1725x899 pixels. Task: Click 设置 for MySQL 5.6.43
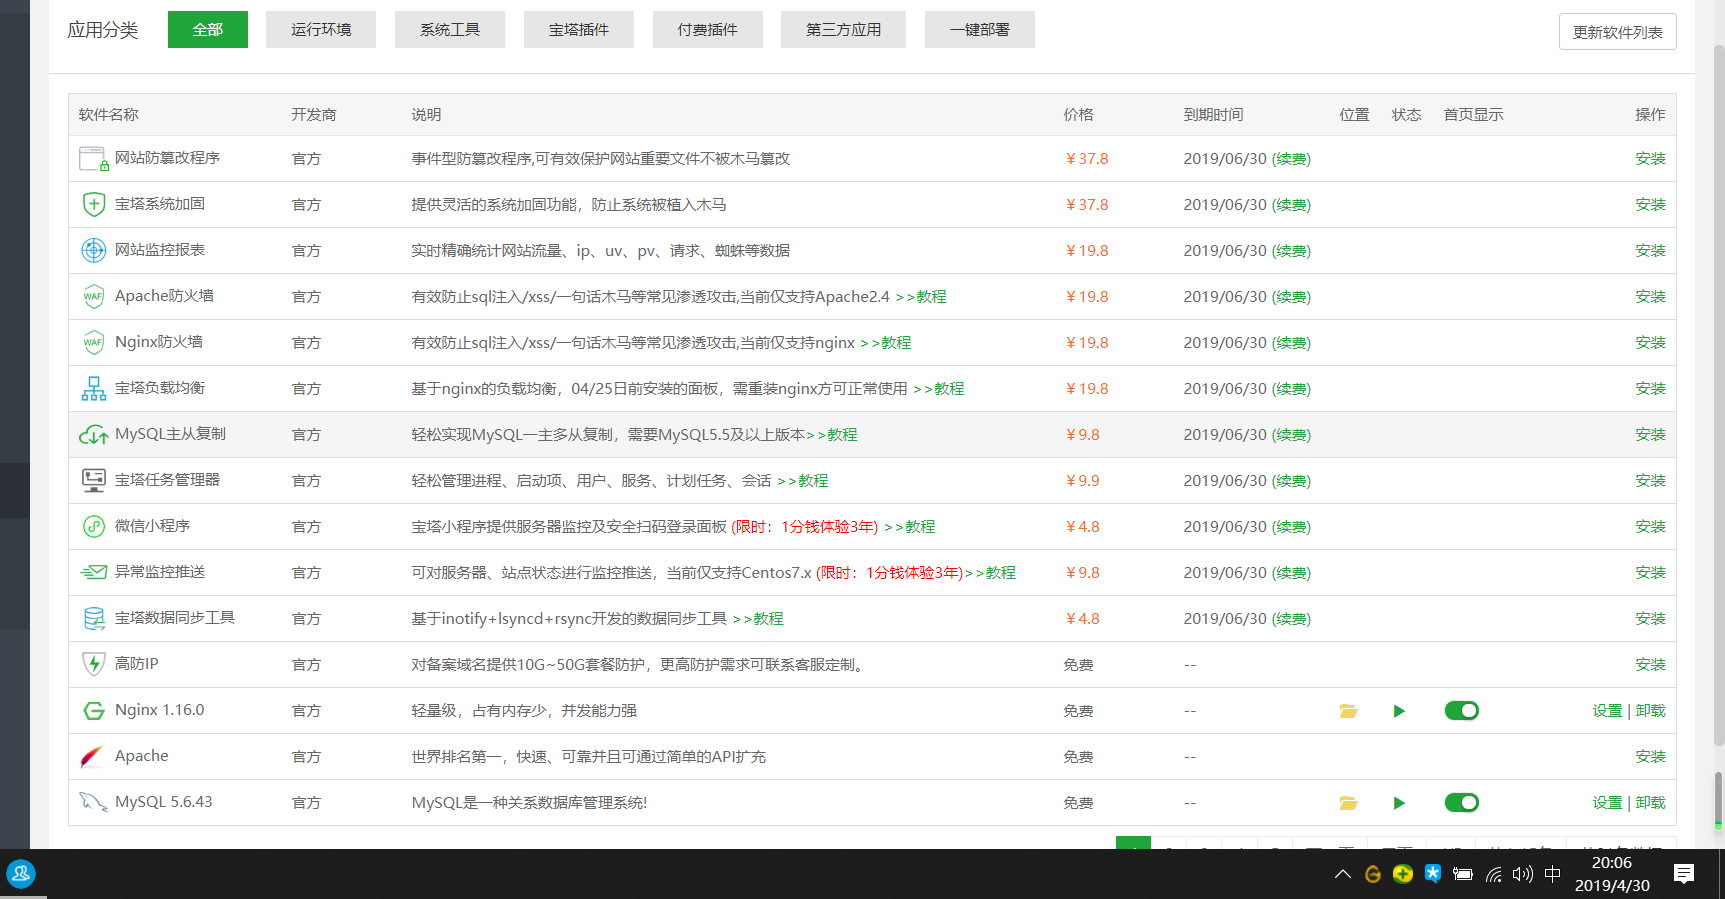(x=1607, y=803)
